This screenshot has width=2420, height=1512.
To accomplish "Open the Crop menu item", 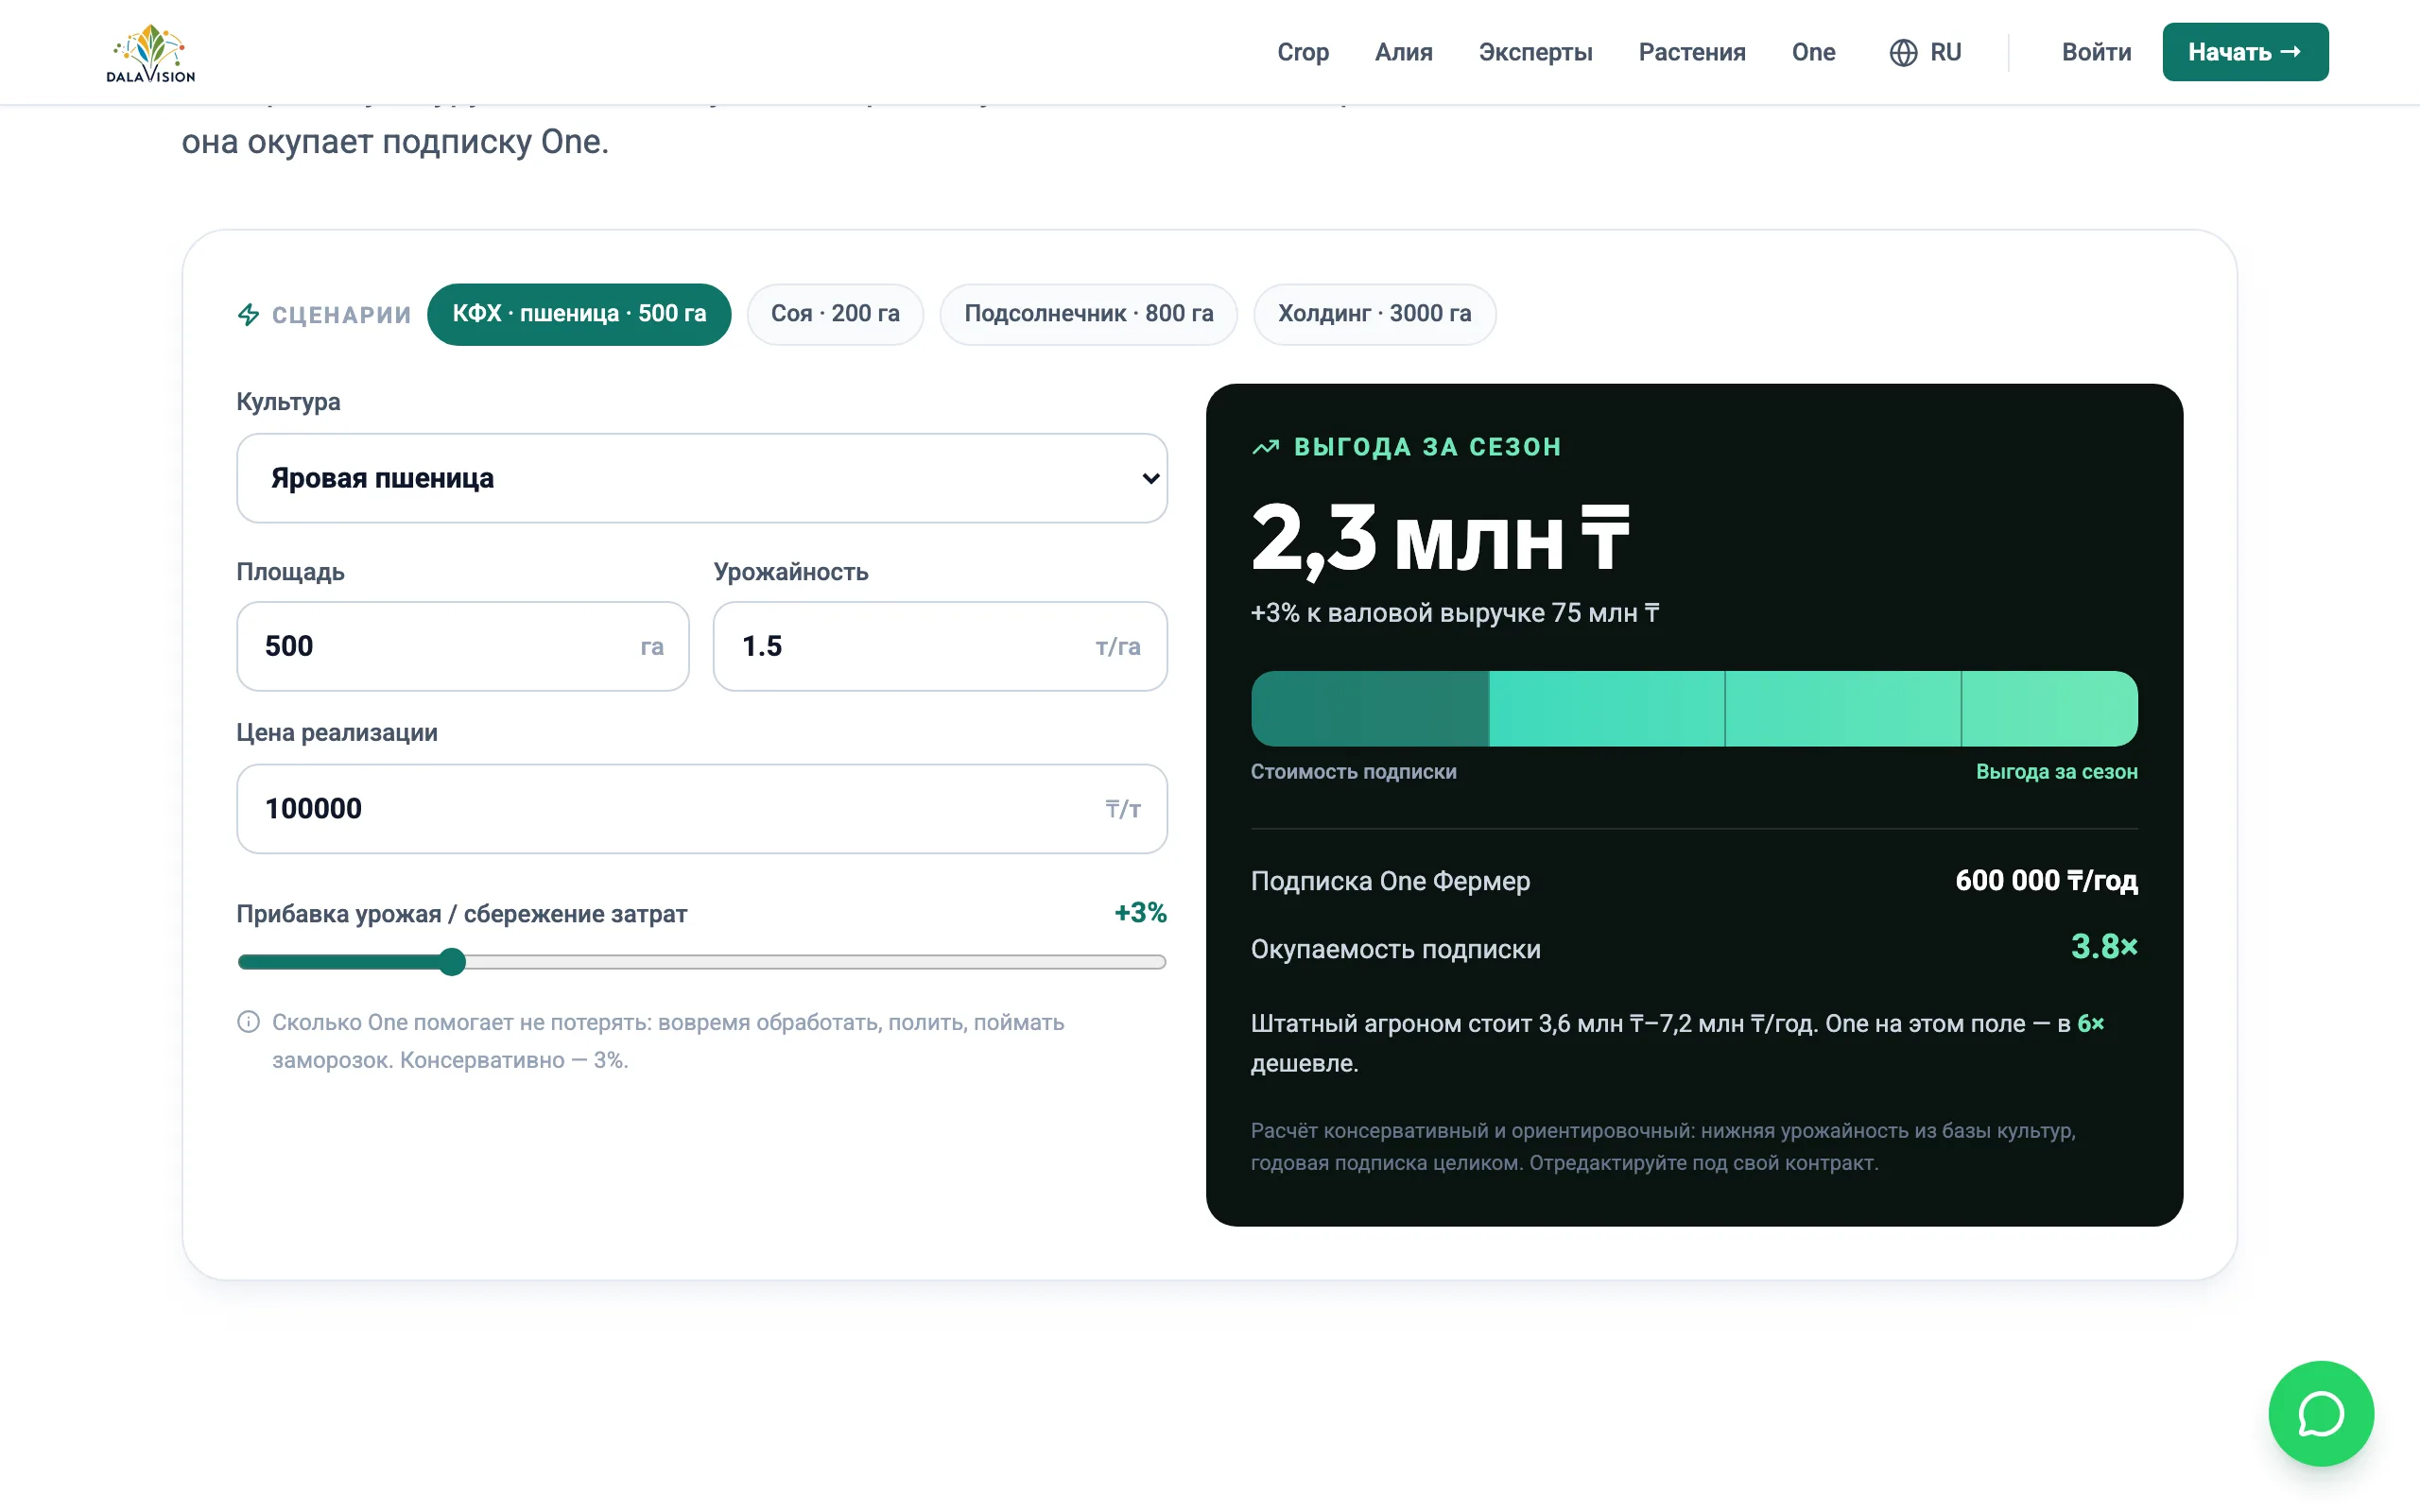I will [1302, 52].
